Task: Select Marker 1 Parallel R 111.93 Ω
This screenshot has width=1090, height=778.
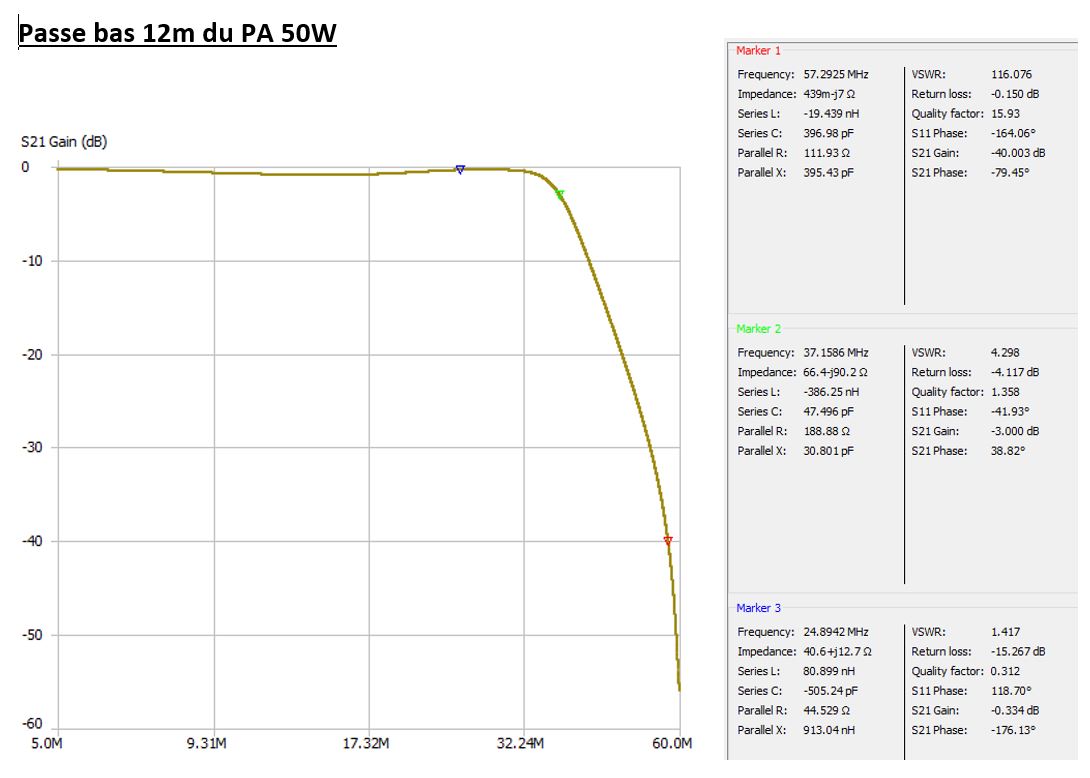Action: [827, 153]
